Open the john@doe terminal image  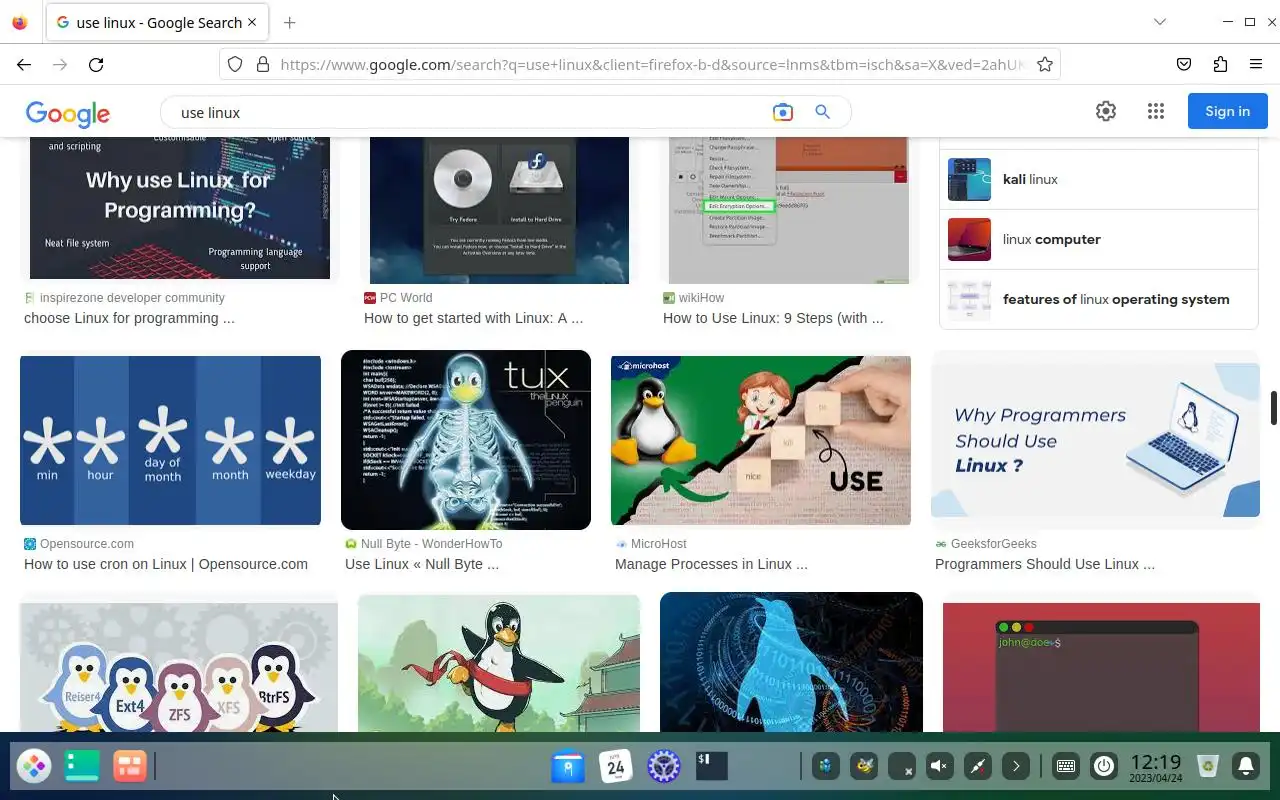[x=1101, y=666]
